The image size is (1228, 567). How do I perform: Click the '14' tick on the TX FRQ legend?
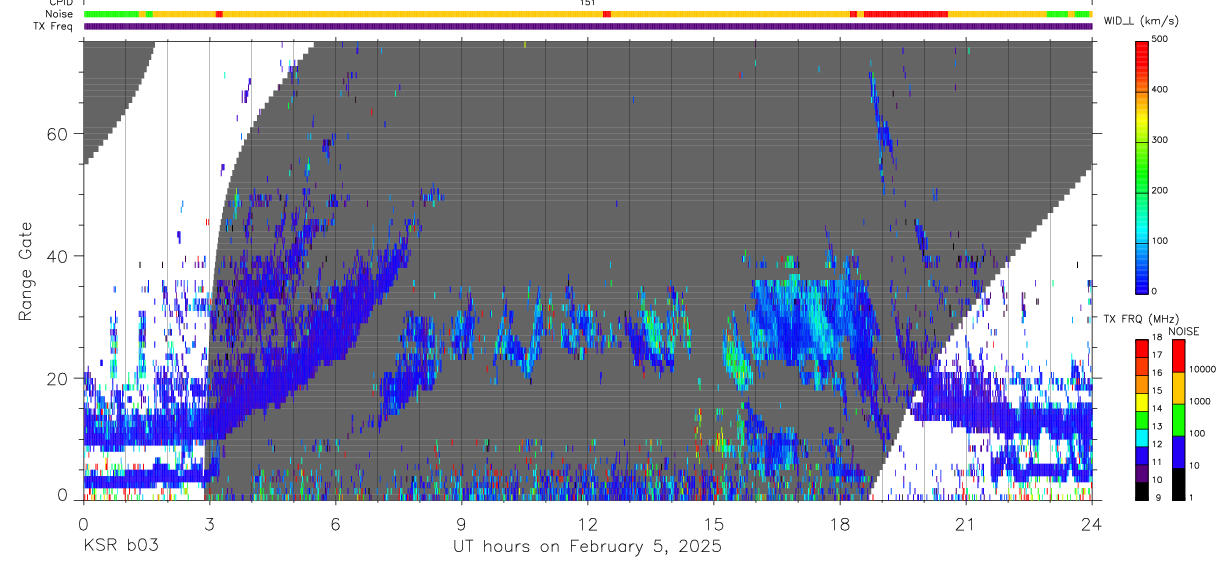pos(1159,409)
